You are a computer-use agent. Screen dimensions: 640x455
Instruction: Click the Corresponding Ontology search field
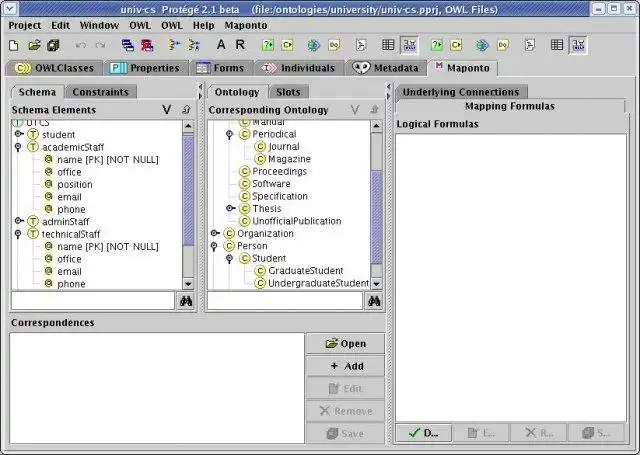pyautogui.click(x=285, y=301)
